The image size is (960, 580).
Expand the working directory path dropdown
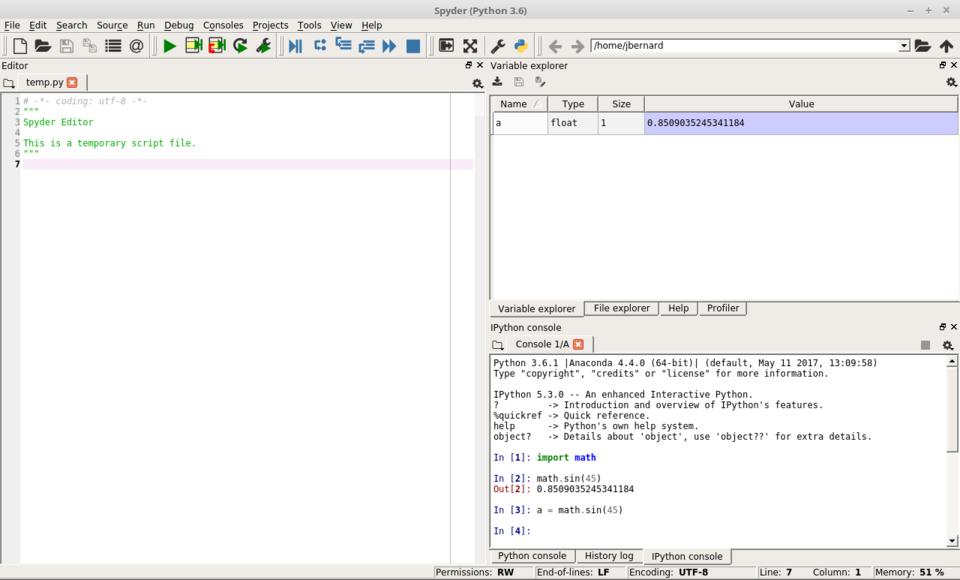pos(904,46)
